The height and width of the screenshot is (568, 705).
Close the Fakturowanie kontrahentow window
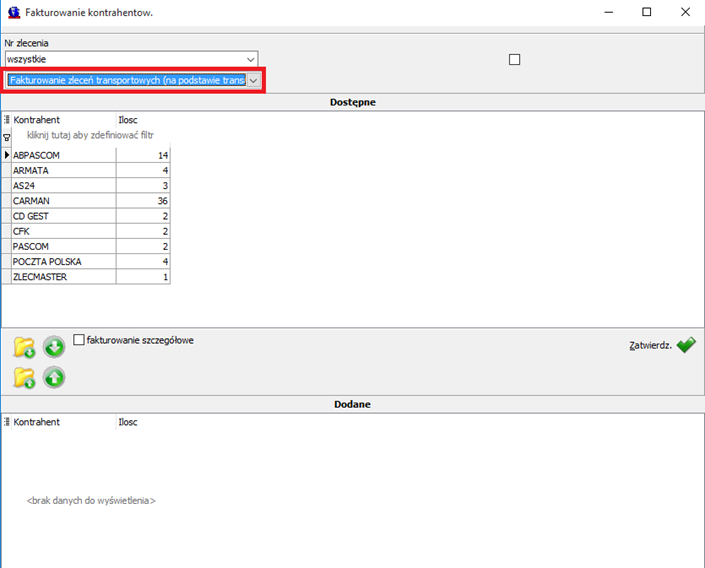(x=685, y=12)
